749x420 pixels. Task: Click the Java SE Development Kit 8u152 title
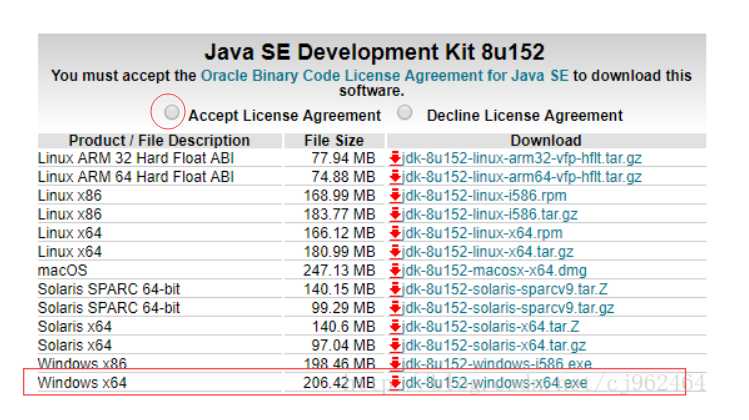click(374, 52)
